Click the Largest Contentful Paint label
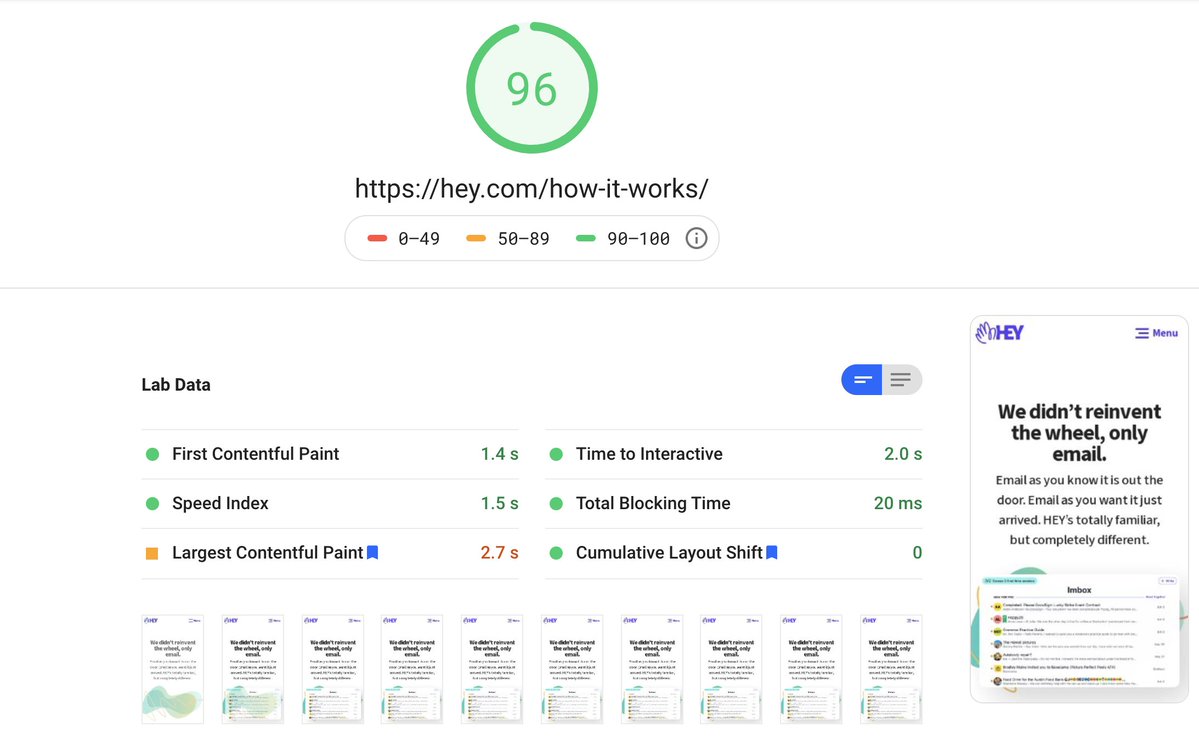This screenshot has width=1199, height=744. (268, 553)
